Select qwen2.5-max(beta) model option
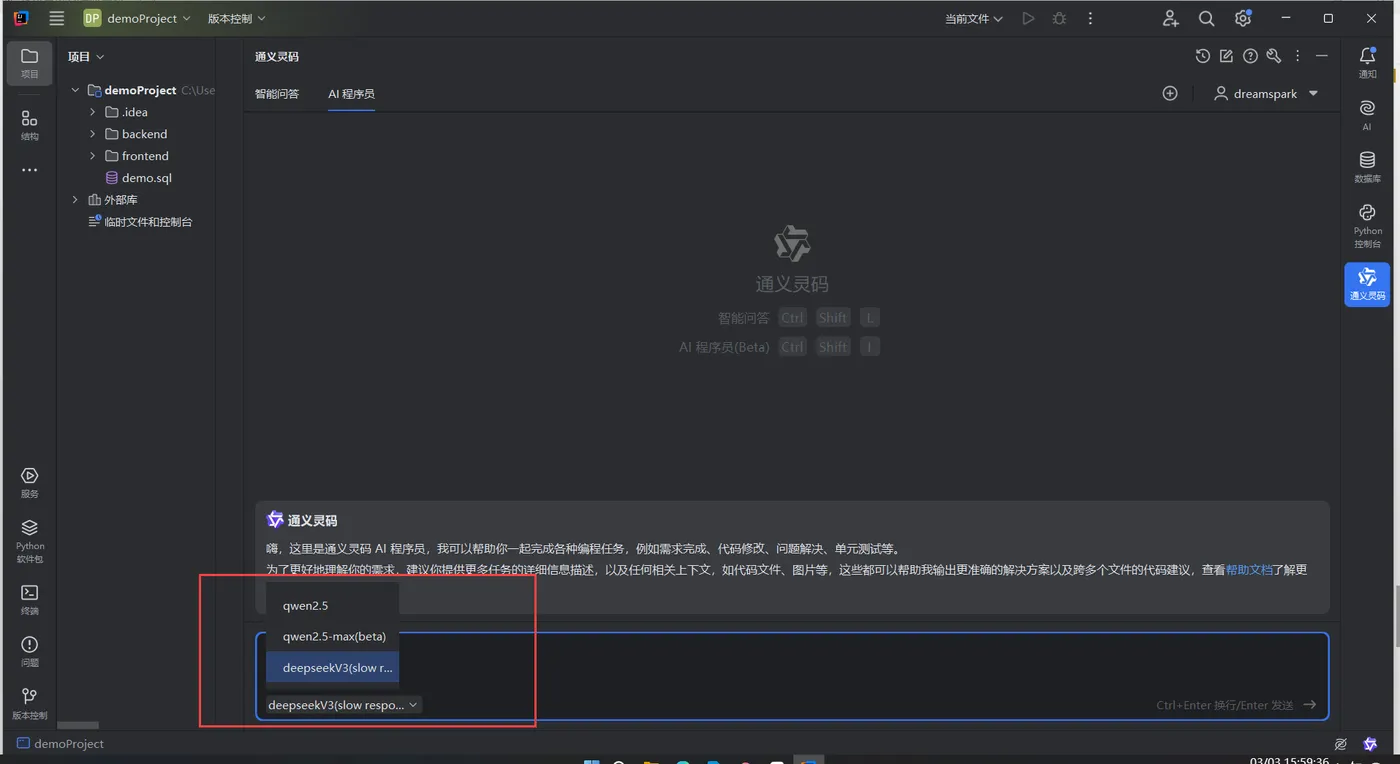The image size is (1400, 764). 332,636
